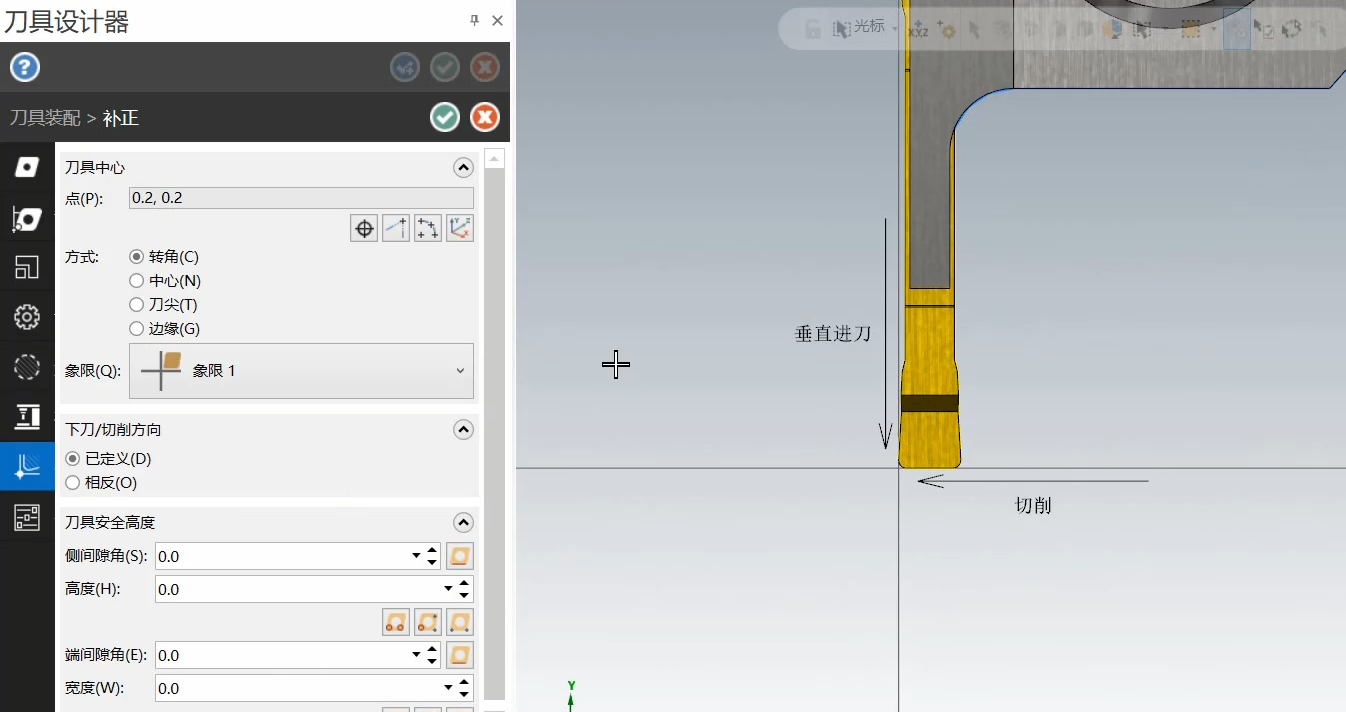Select the 中心(N) radio option

click(x=165, y=281)
